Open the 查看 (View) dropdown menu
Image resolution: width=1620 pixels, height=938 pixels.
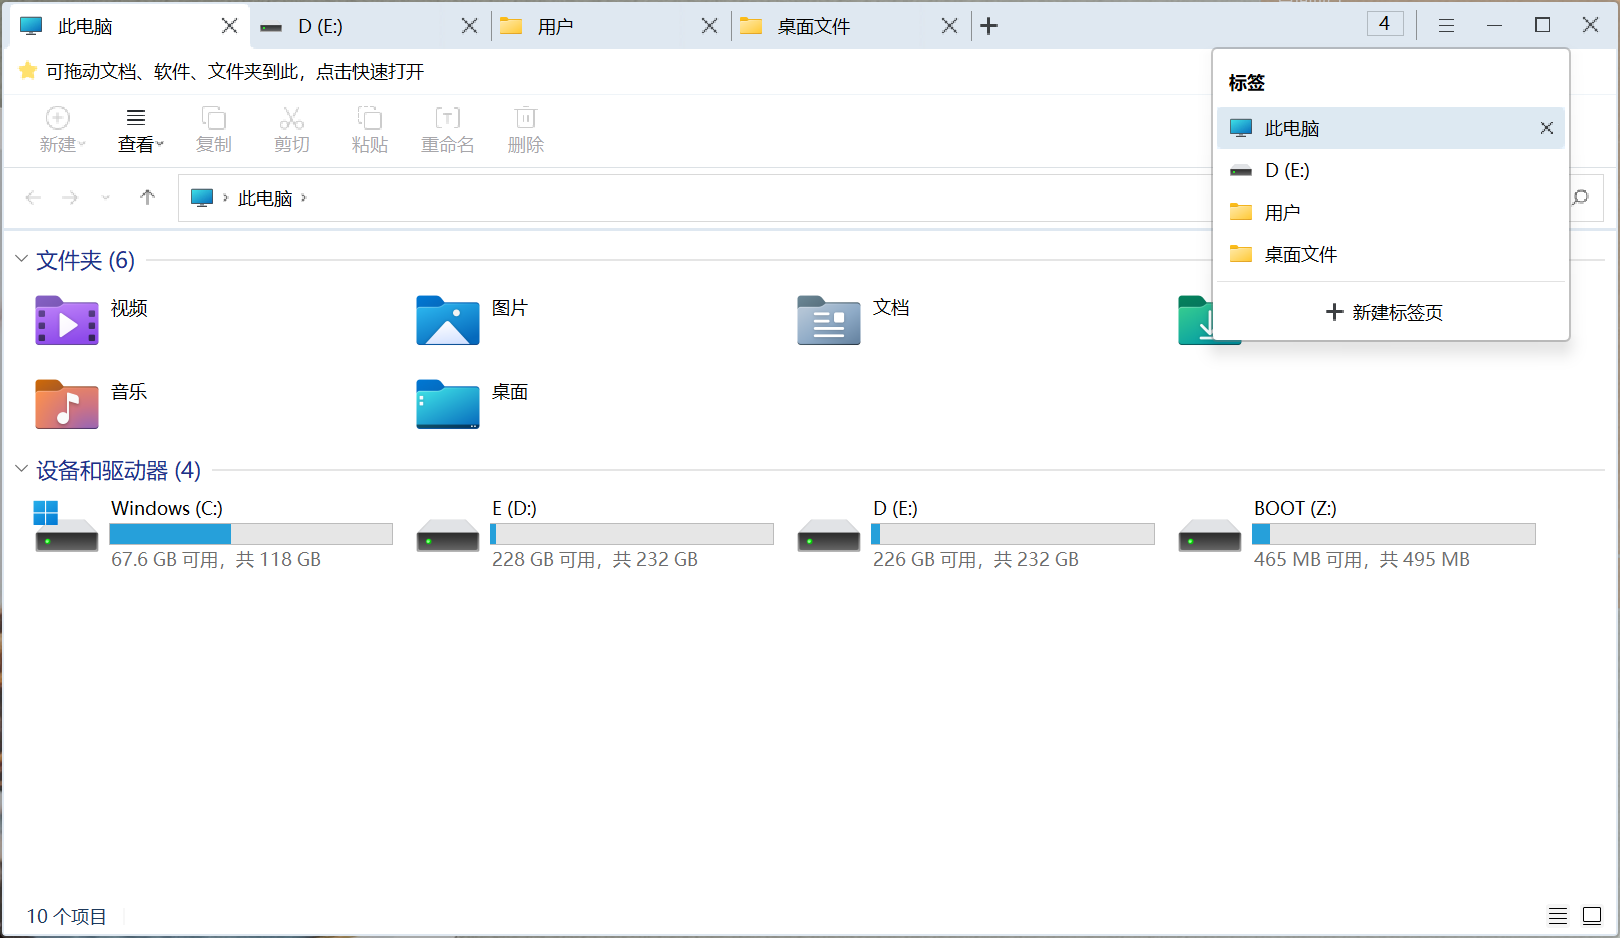[138, 129]
